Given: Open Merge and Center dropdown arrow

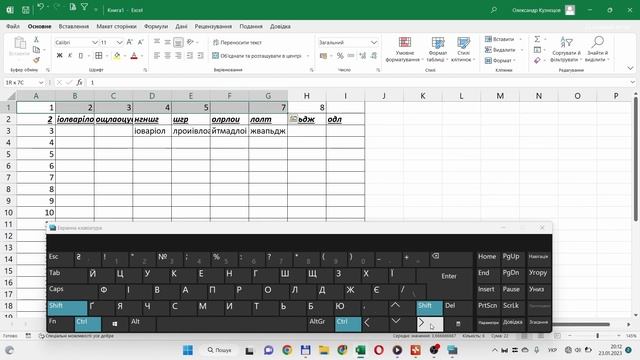Looking at the screenshot, I should pyautogui.click(x=308, y=56).
